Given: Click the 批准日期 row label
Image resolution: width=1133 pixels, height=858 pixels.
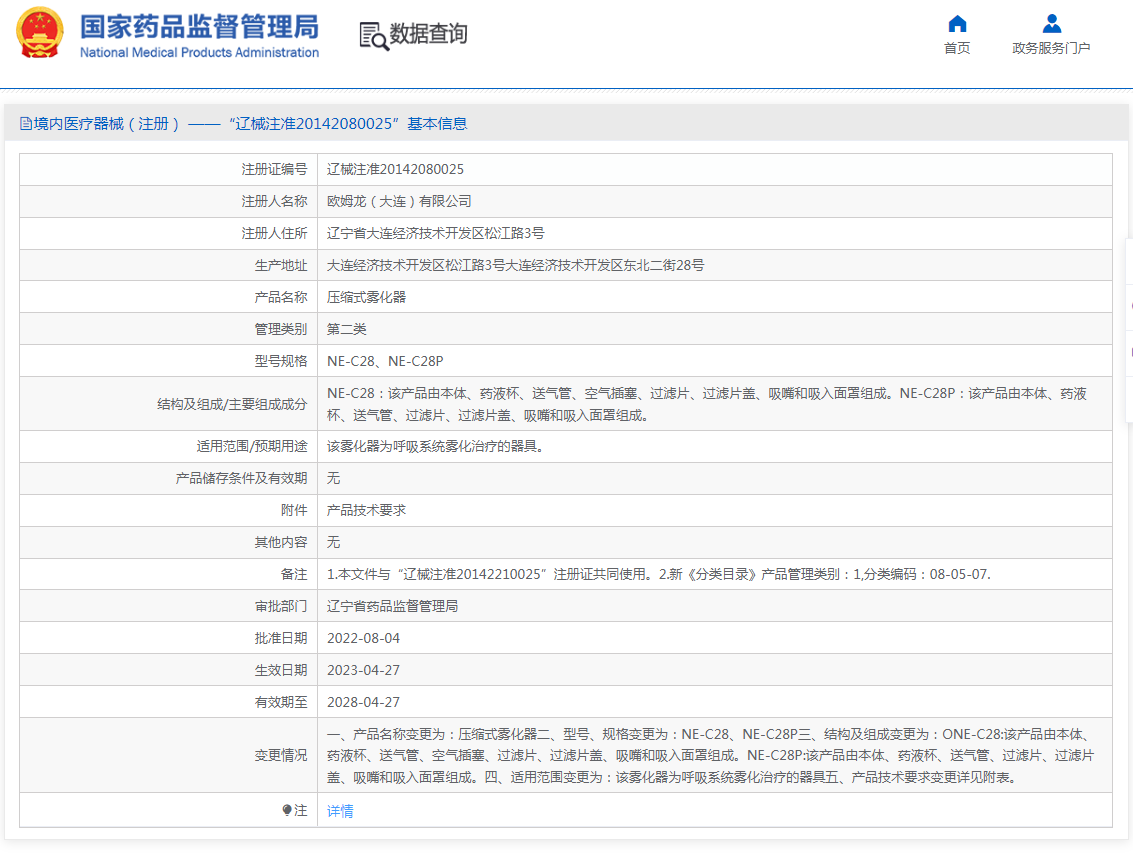Looking at the screenshot, I should [280, 638].
